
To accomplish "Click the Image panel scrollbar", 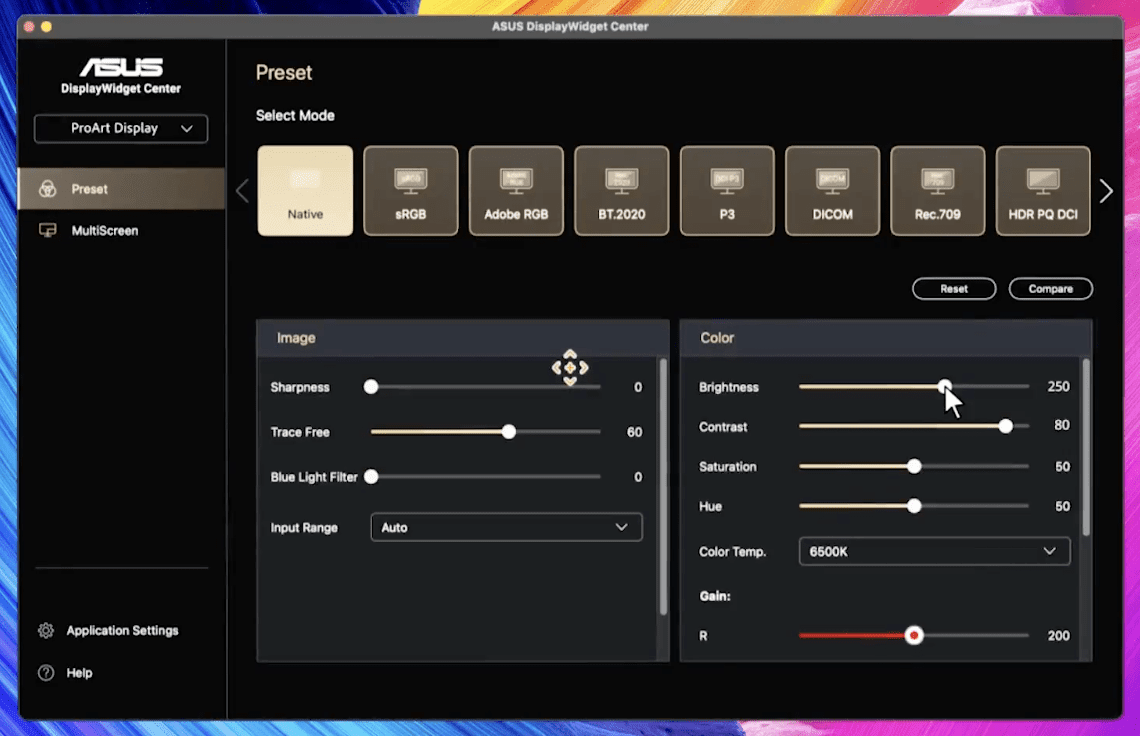I will [663, 487].
